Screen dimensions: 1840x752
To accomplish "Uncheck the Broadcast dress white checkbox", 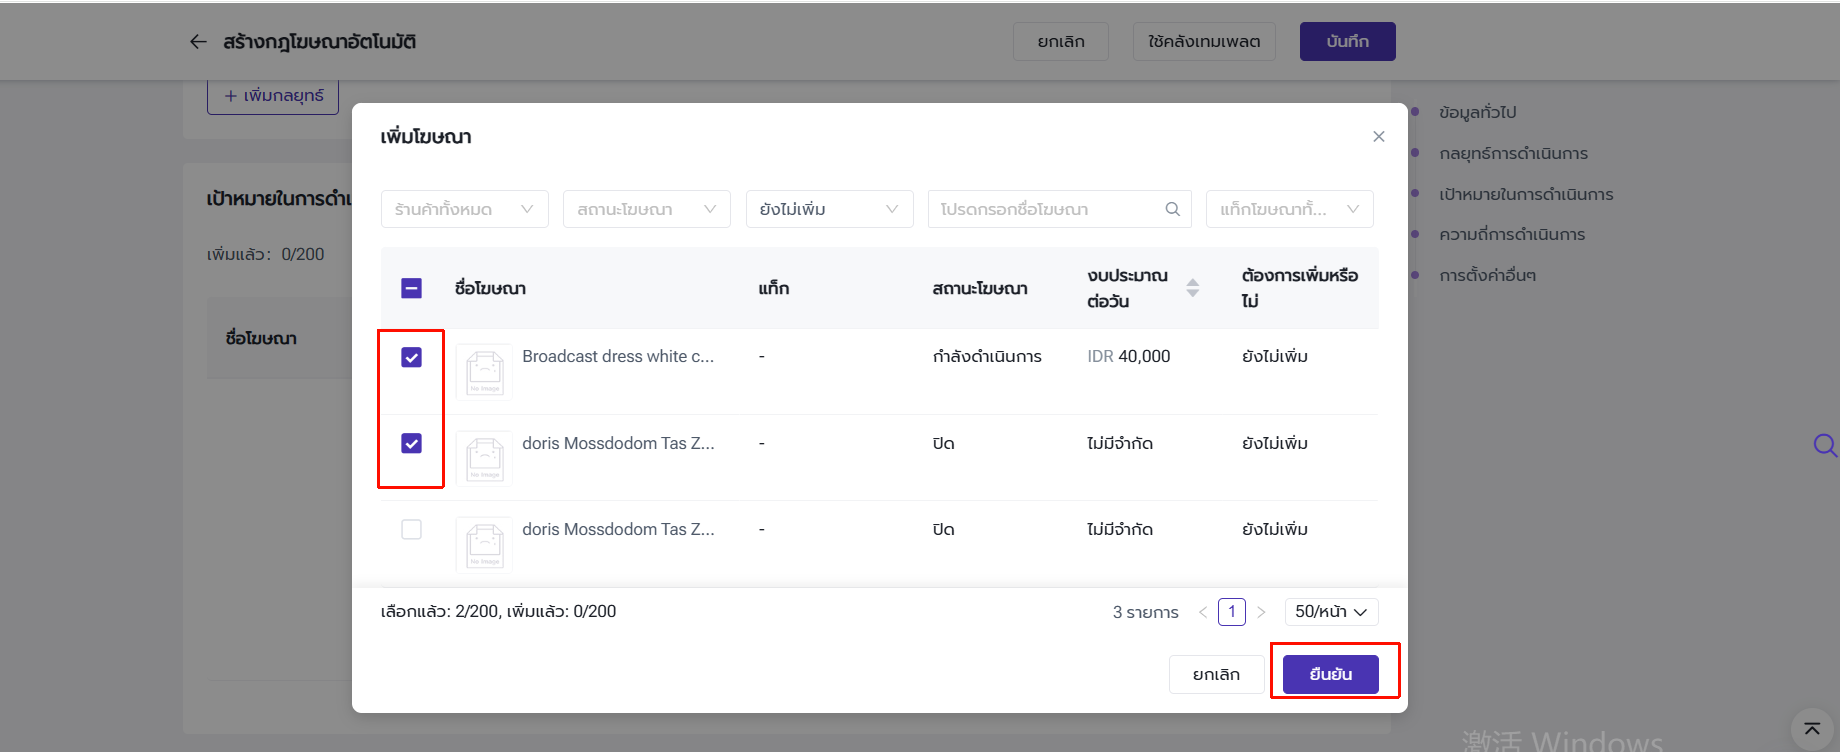I will [411, 357].
